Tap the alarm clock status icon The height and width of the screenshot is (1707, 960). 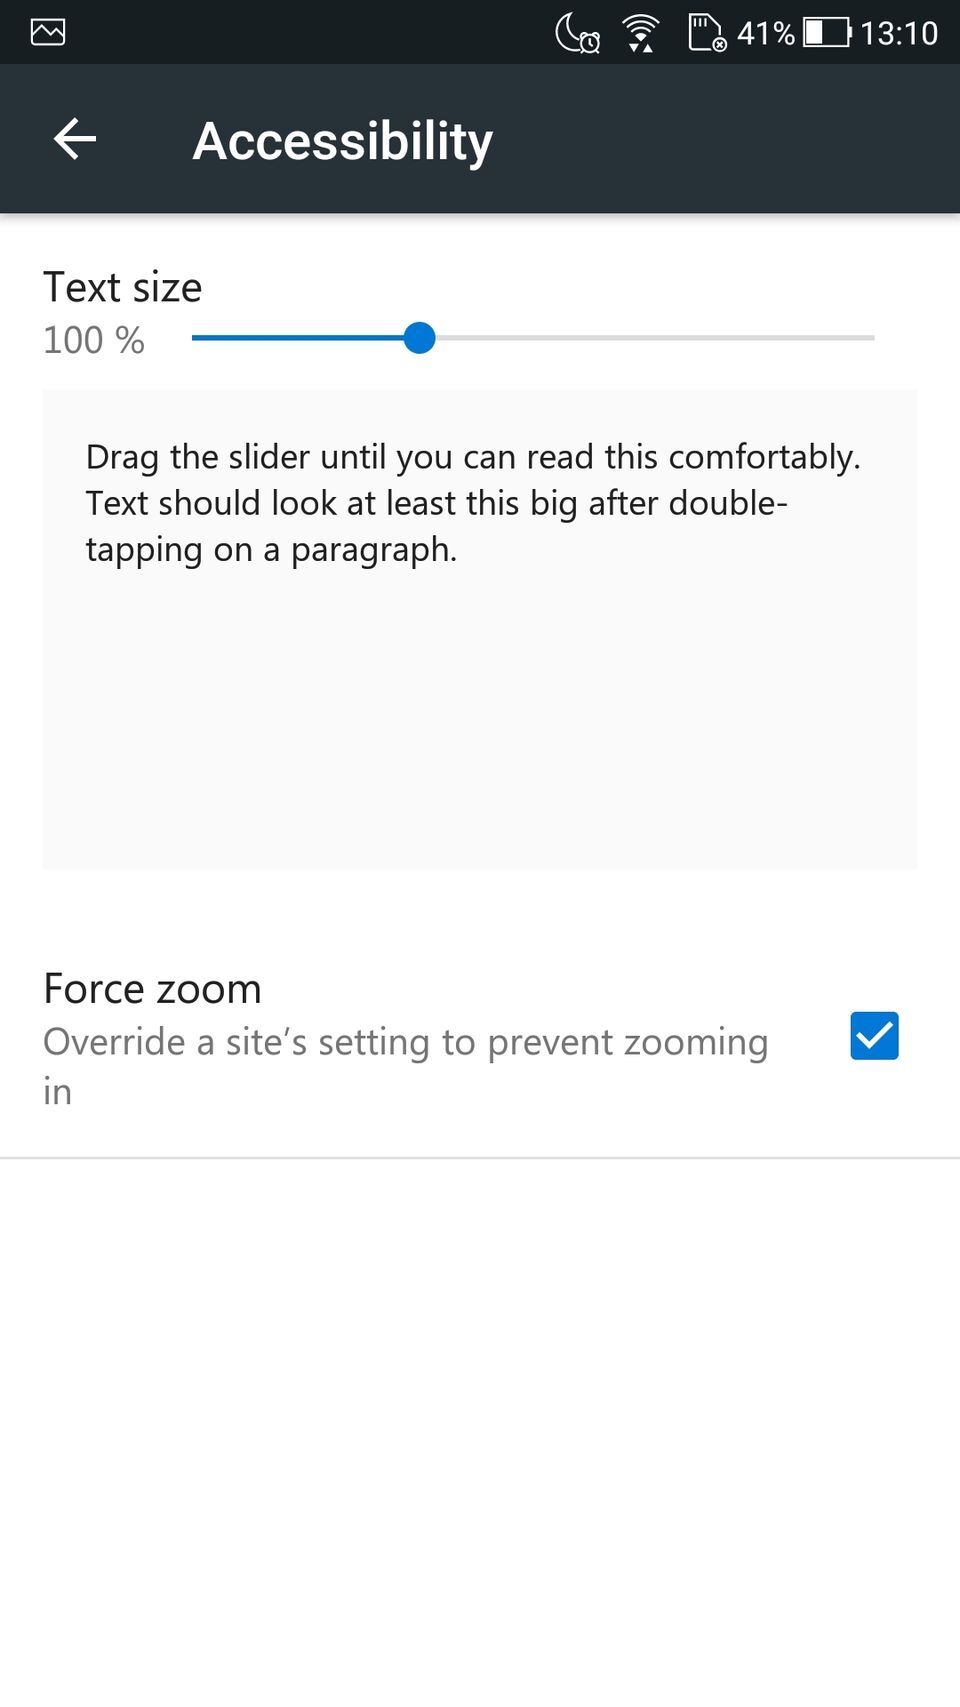point(589,40)
